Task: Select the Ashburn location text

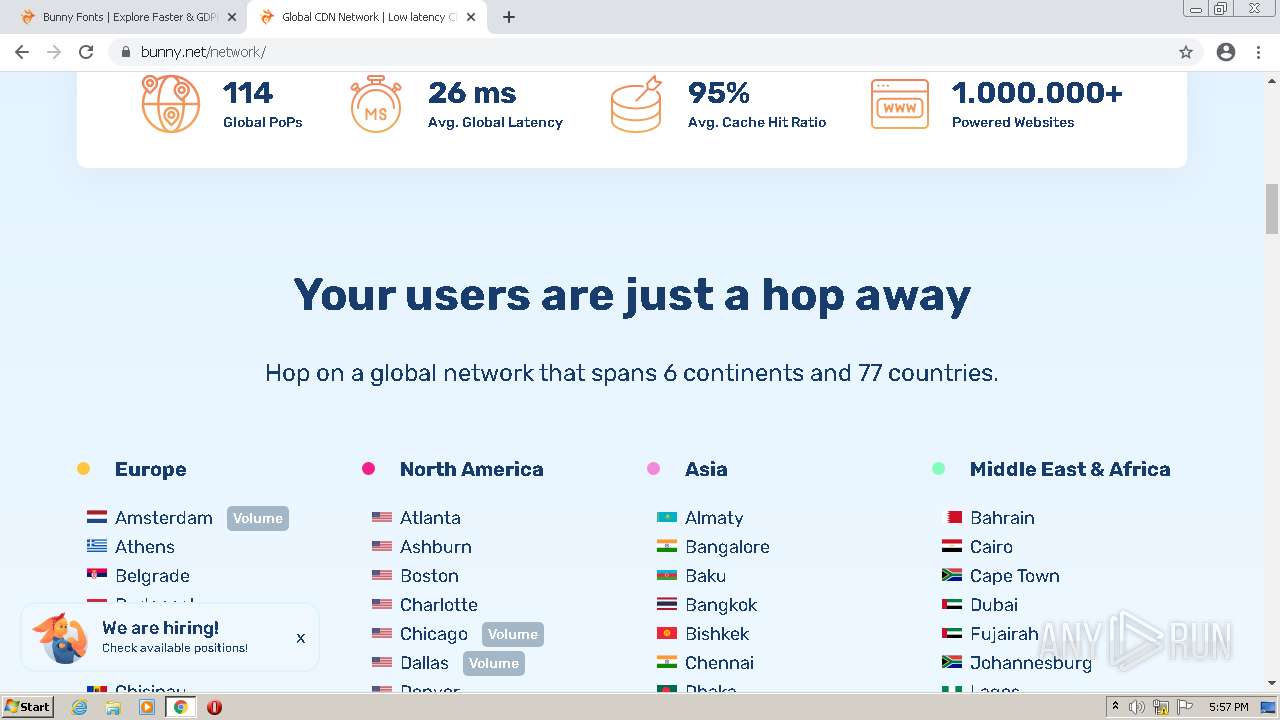Action: 436,547
